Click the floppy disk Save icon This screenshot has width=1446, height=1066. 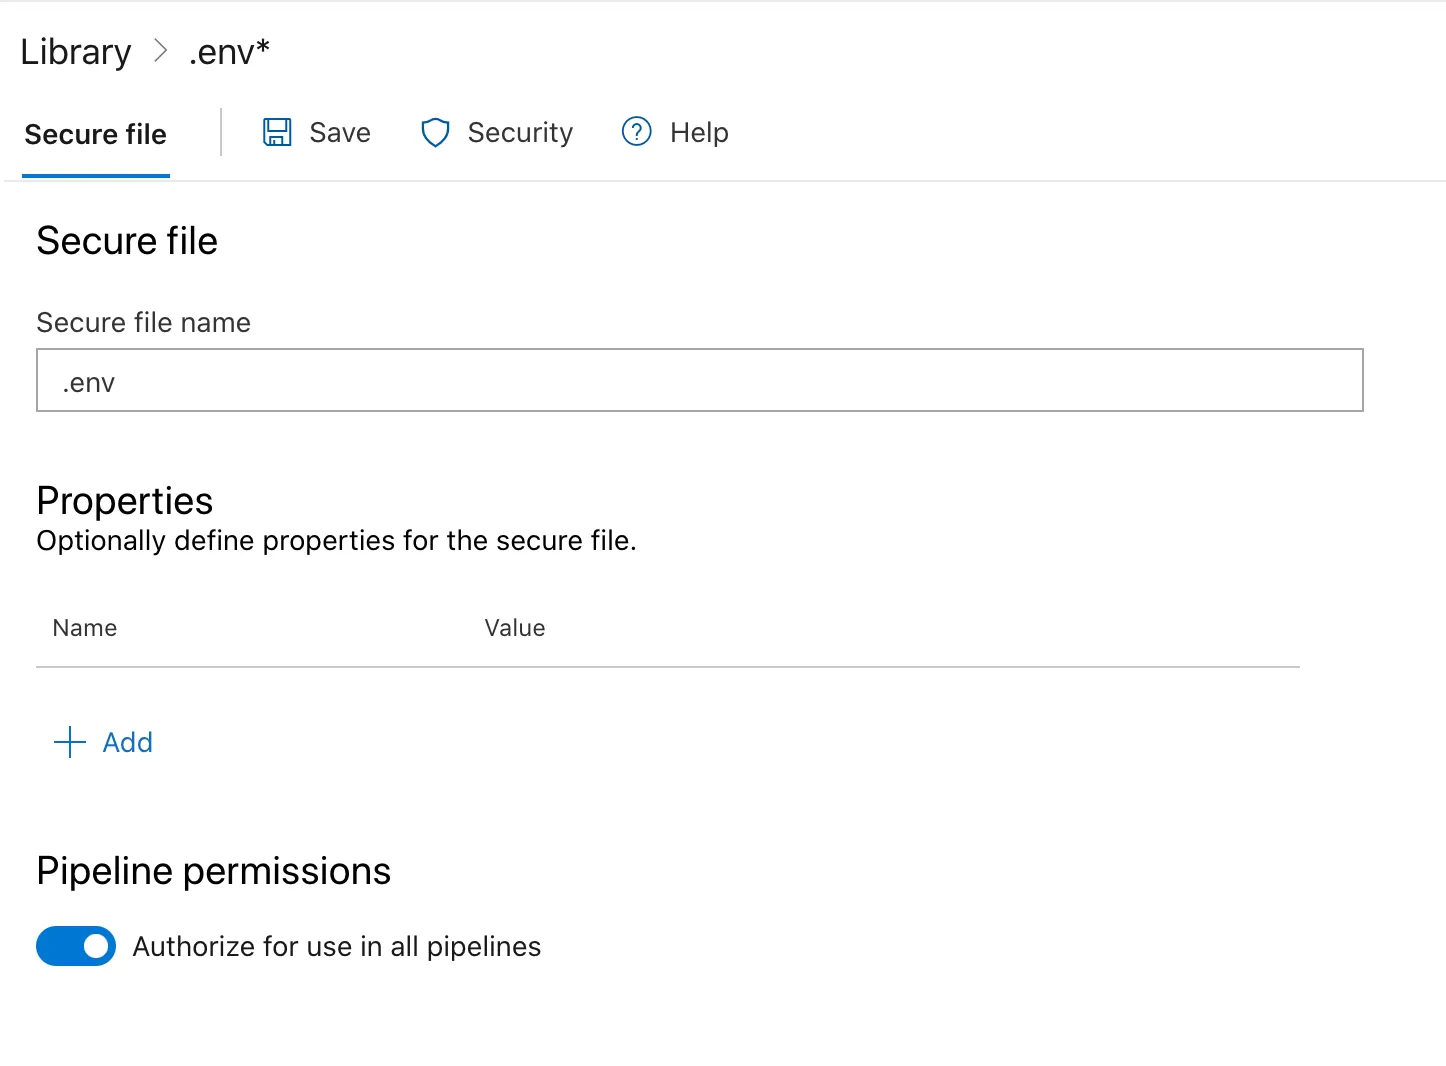coord(277,132)
